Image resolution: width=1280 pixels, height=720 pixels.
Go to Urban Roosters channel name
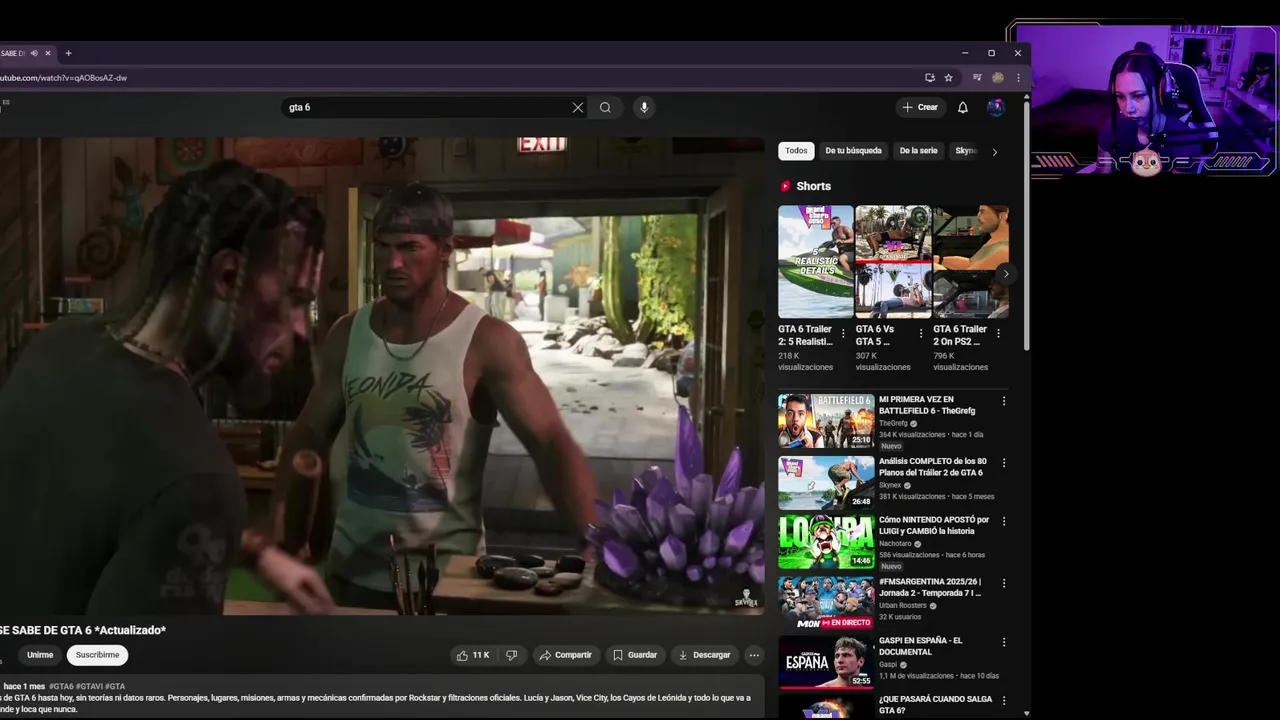[x=903, y=606]
